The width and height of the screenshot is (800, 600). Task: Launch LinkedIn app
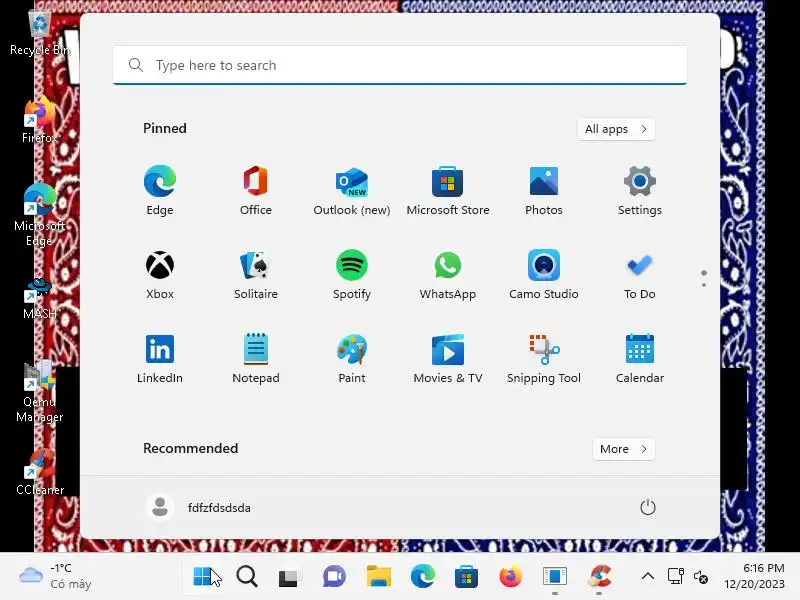coord(160,358)
